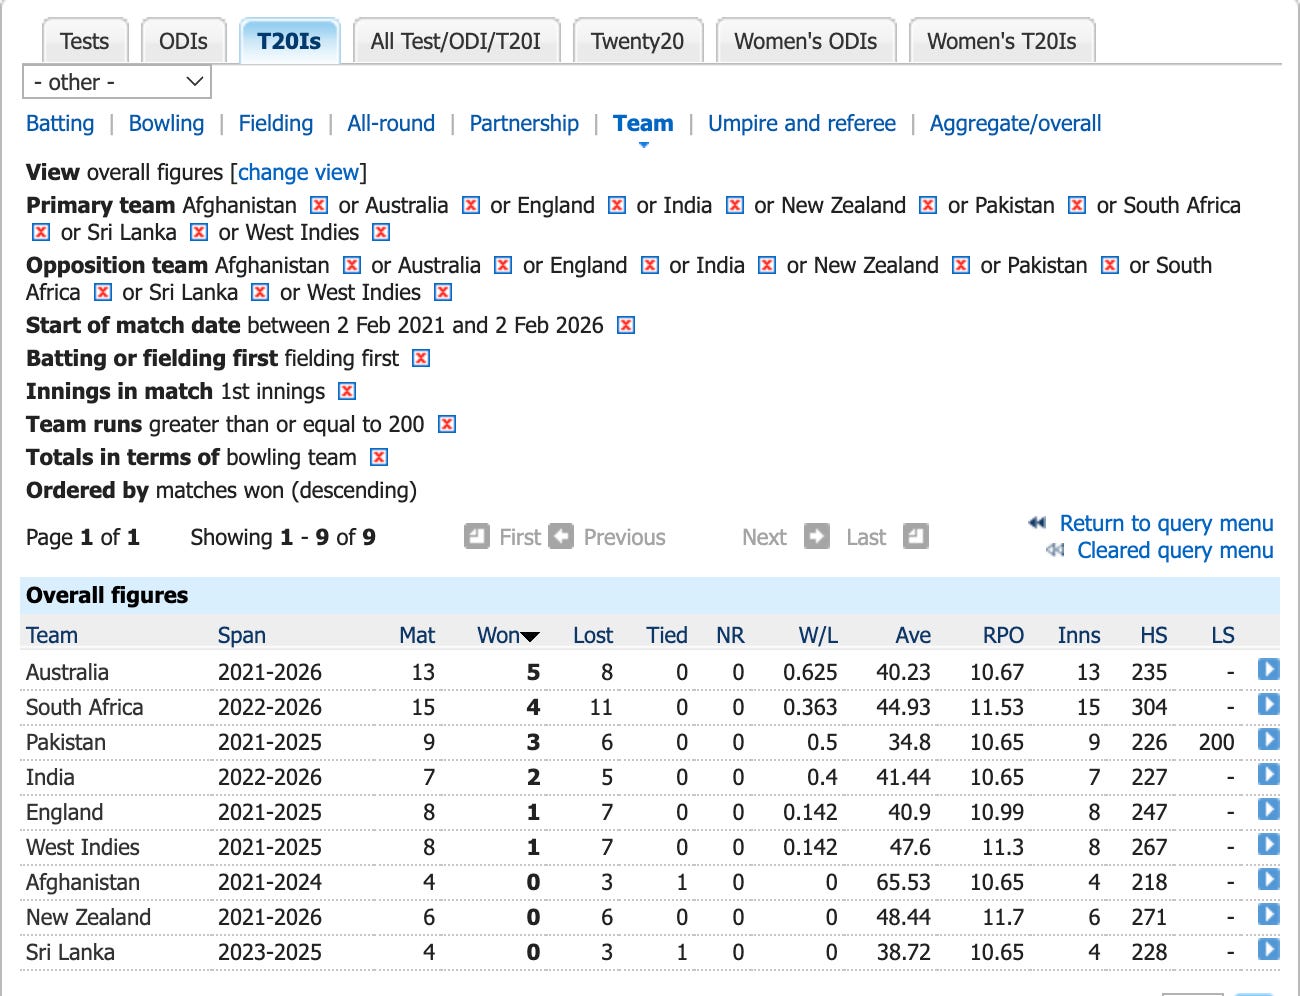Image resolution: width=1300 pixels, height=996 pixels.
Task: Remove Sri Lanka from Primary team filter
Action: click(199, 232)
